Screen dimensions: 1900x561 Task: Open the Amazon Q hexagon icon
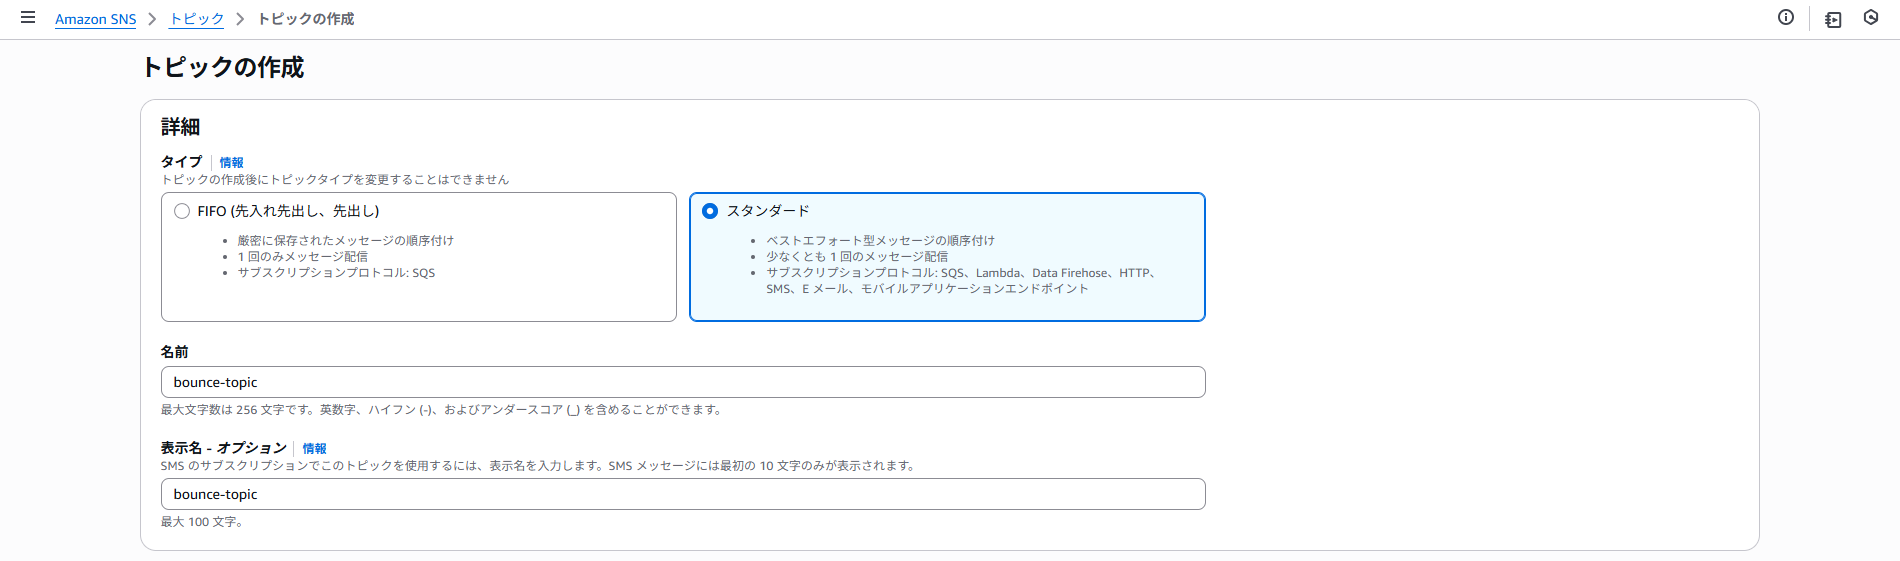(1871, 18)
